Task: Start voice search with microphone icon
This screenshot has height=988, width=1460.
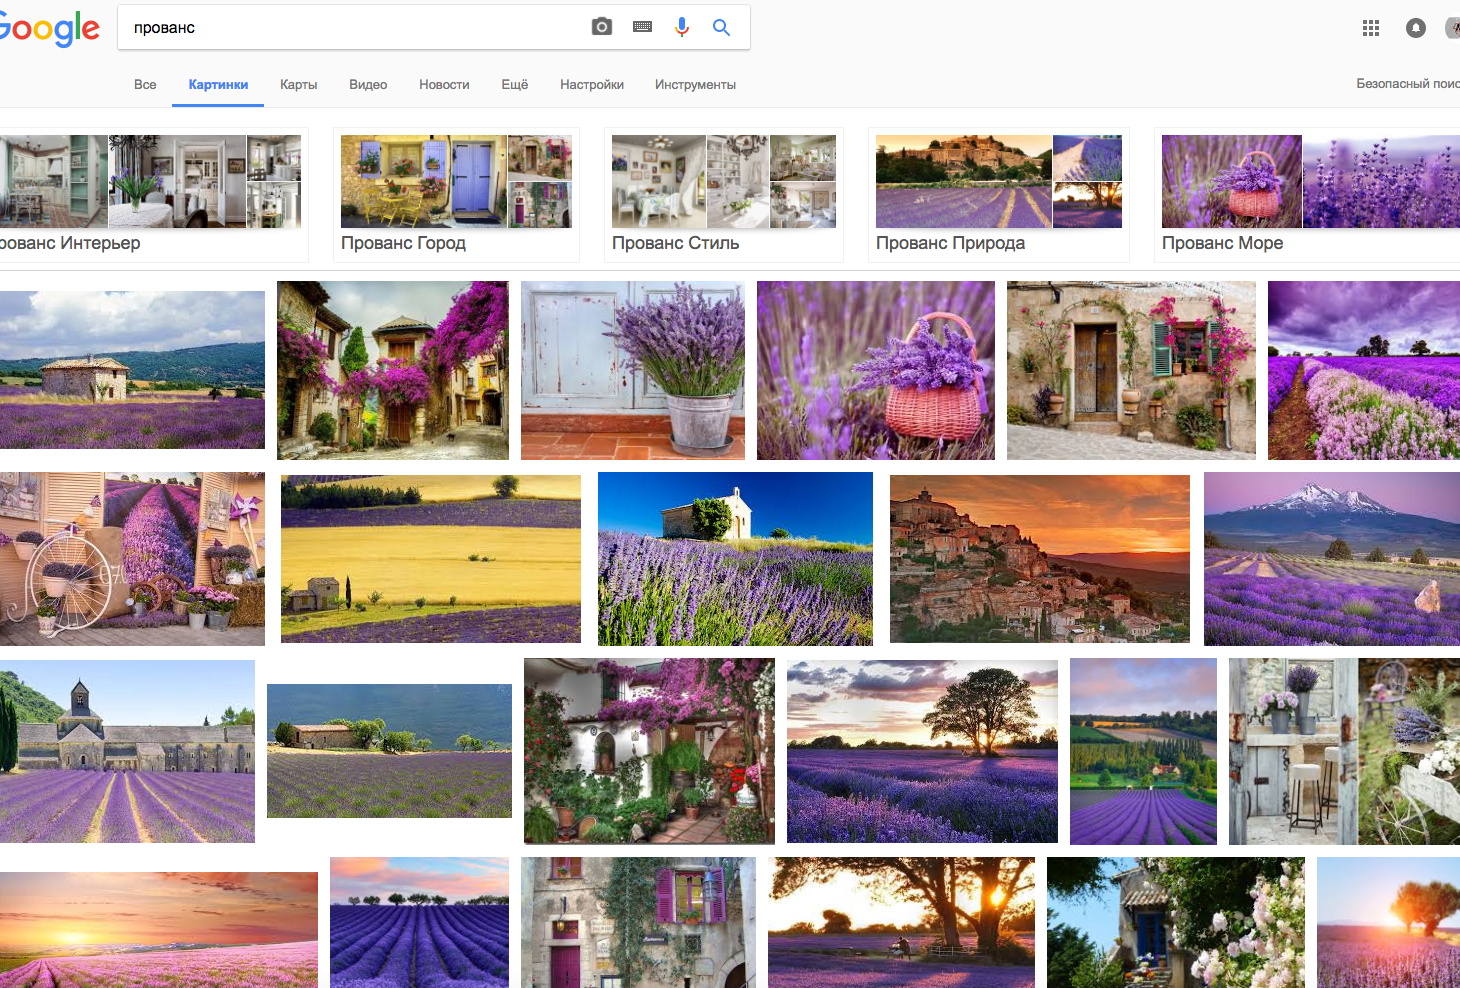Action: [682, 27]
